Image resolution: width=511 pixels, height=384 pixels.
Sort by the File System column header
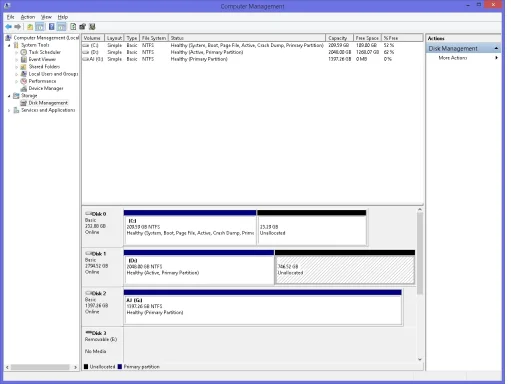coord(154,38)
